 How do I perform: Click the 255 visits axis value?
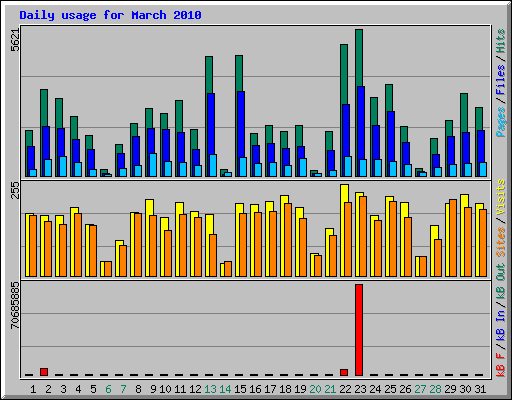coord(15,190)
